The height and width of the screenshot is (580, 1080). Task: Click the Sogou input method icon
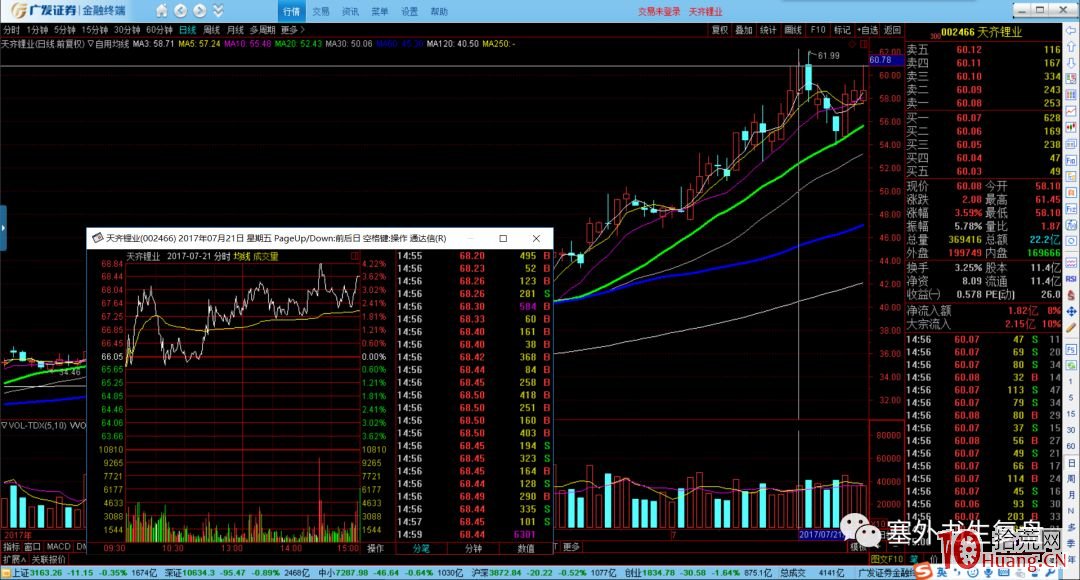coord(924,572)
